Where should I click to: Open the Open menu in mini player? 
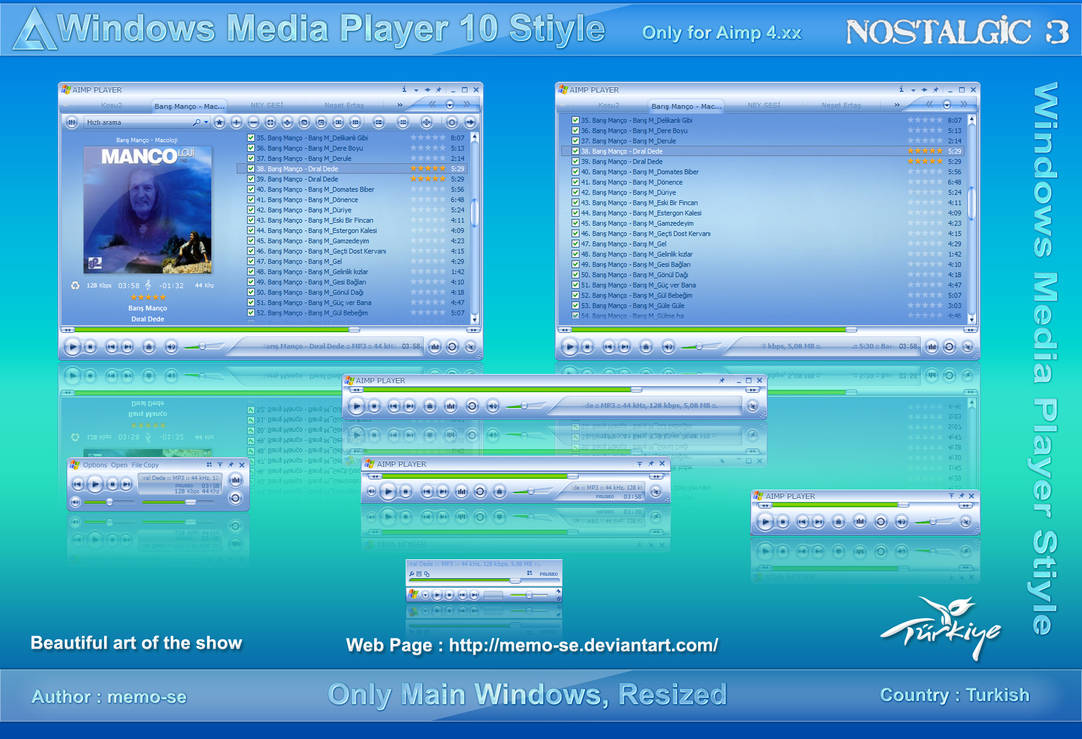tap(119, 465)
